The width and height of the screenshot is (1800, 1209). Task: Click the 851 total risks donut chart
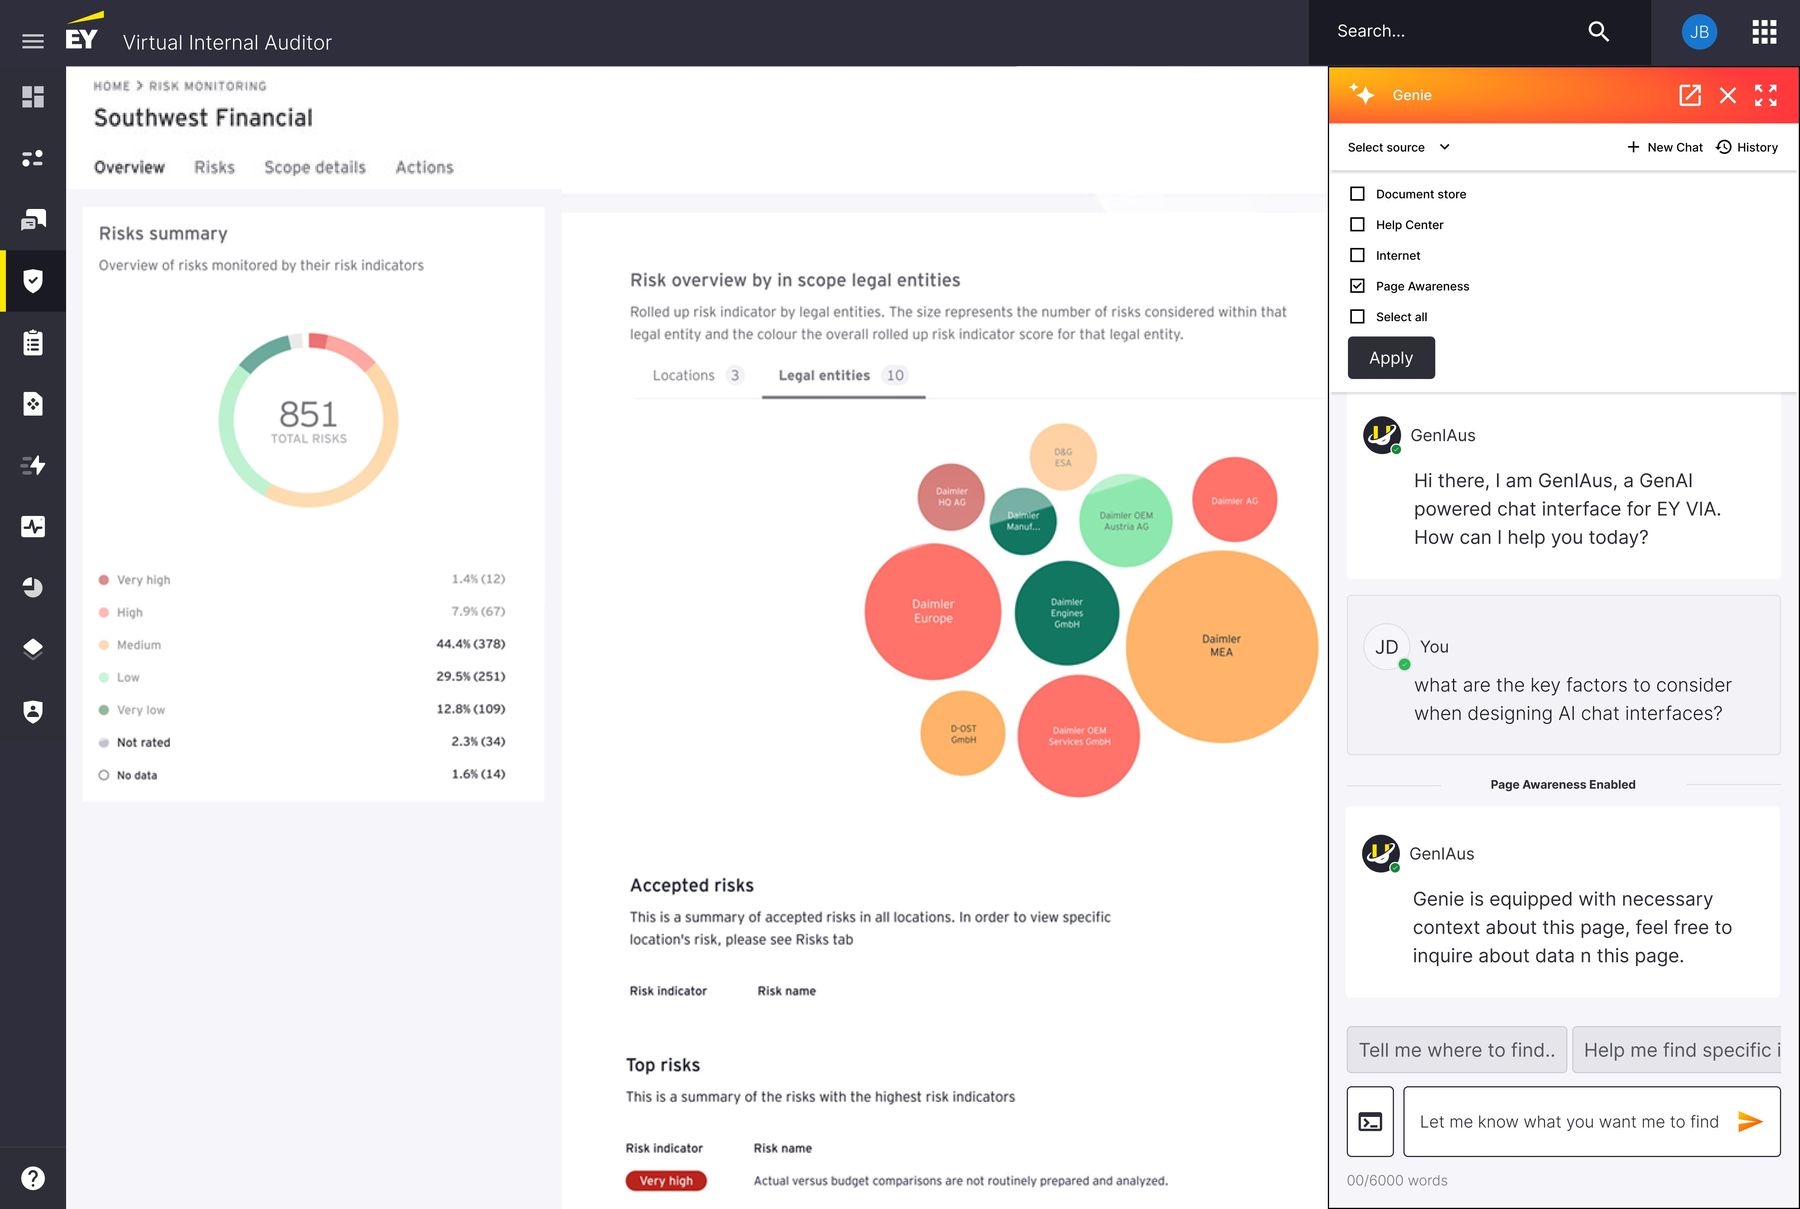(x=308, y=420)
